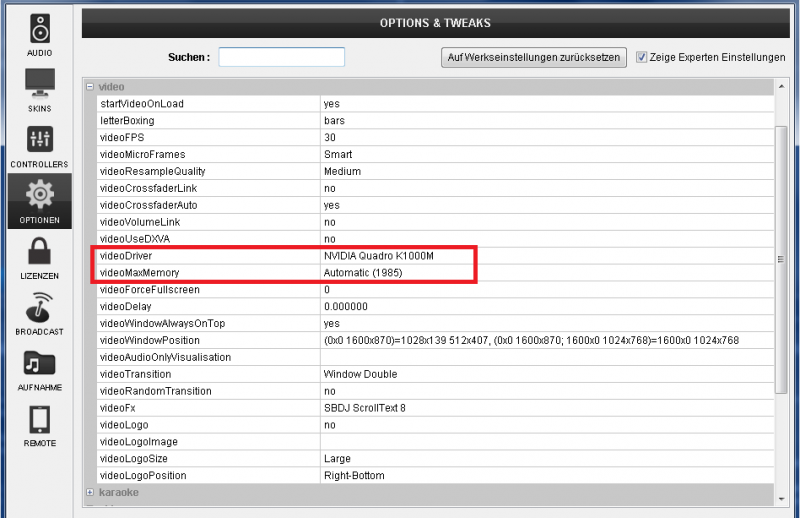Image resolution: width=800 pixels, height=518 pixels.
Task: Click the videoWindowPosition value
Action: (x=531, y=340)
